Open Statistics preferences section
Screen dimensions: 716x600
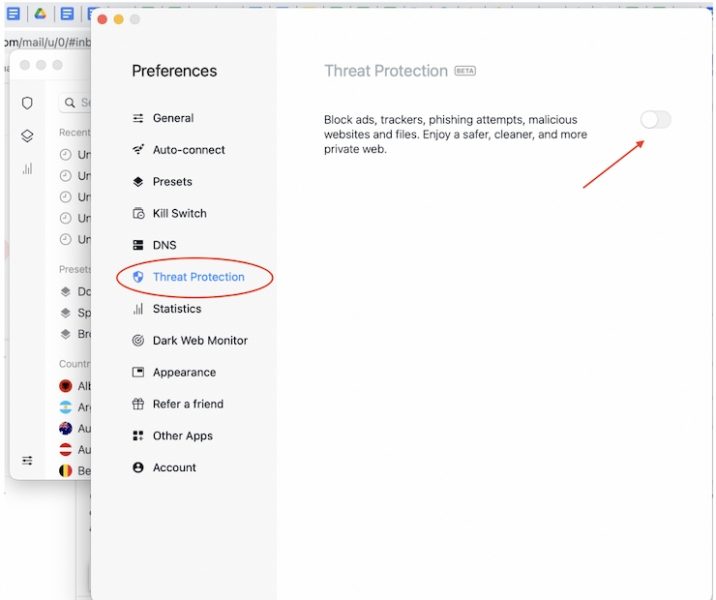(167, 309)
